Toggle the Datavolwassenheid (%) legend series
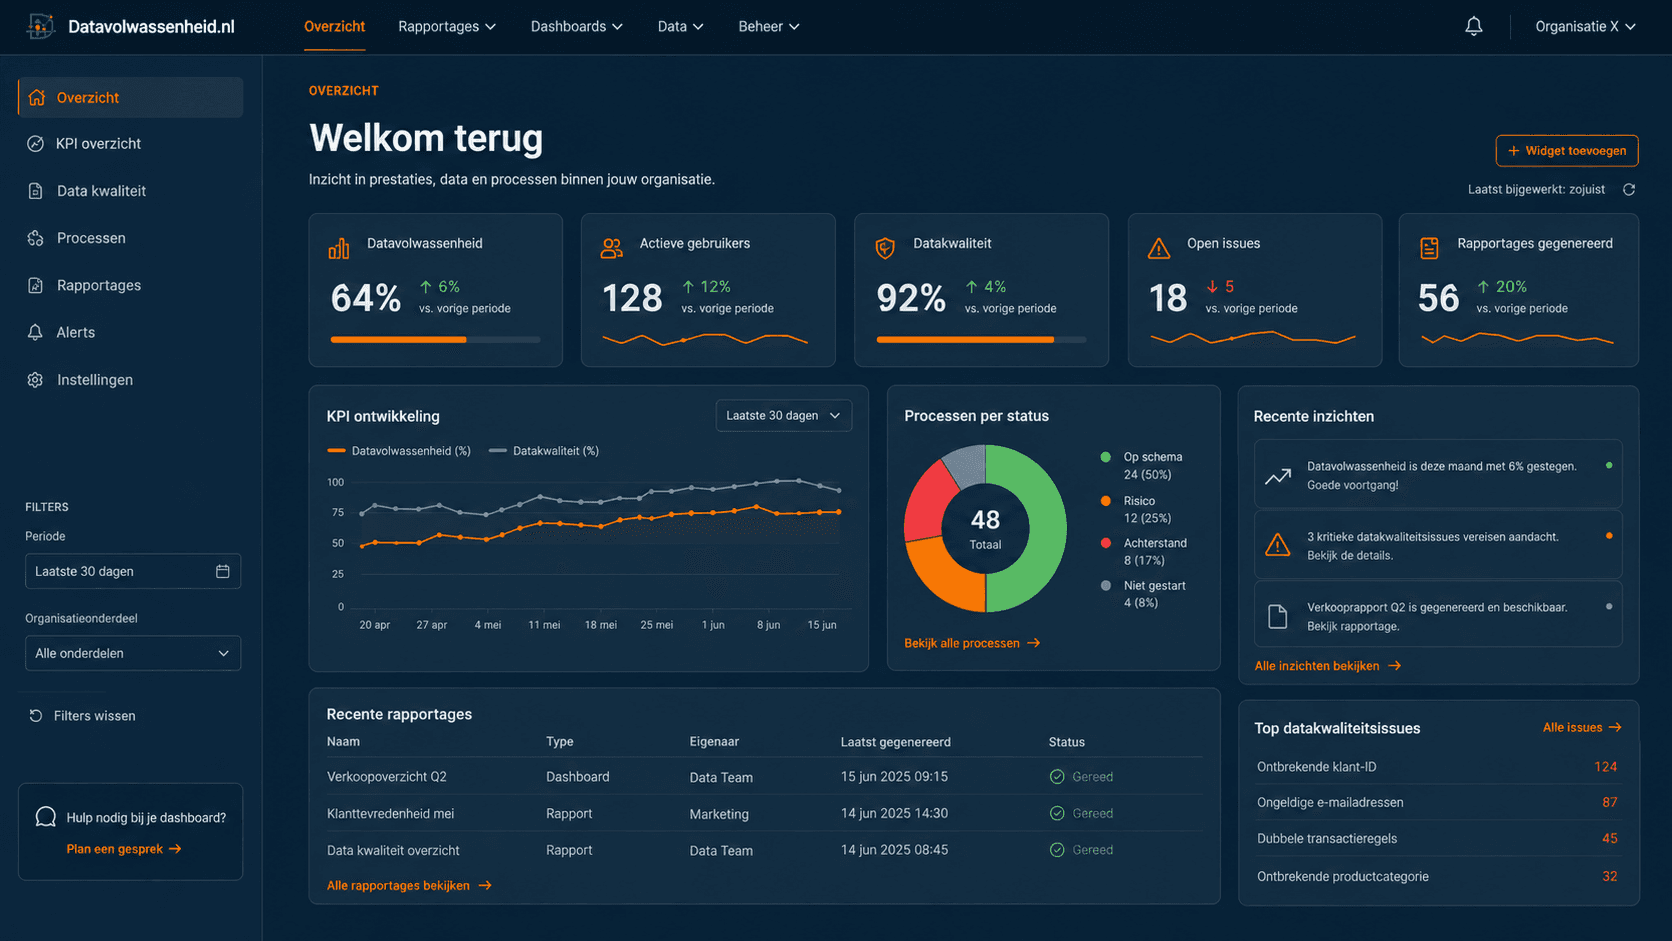This screenshot has height=941, width=1672. pyautogui.click(x=399, y=451)
